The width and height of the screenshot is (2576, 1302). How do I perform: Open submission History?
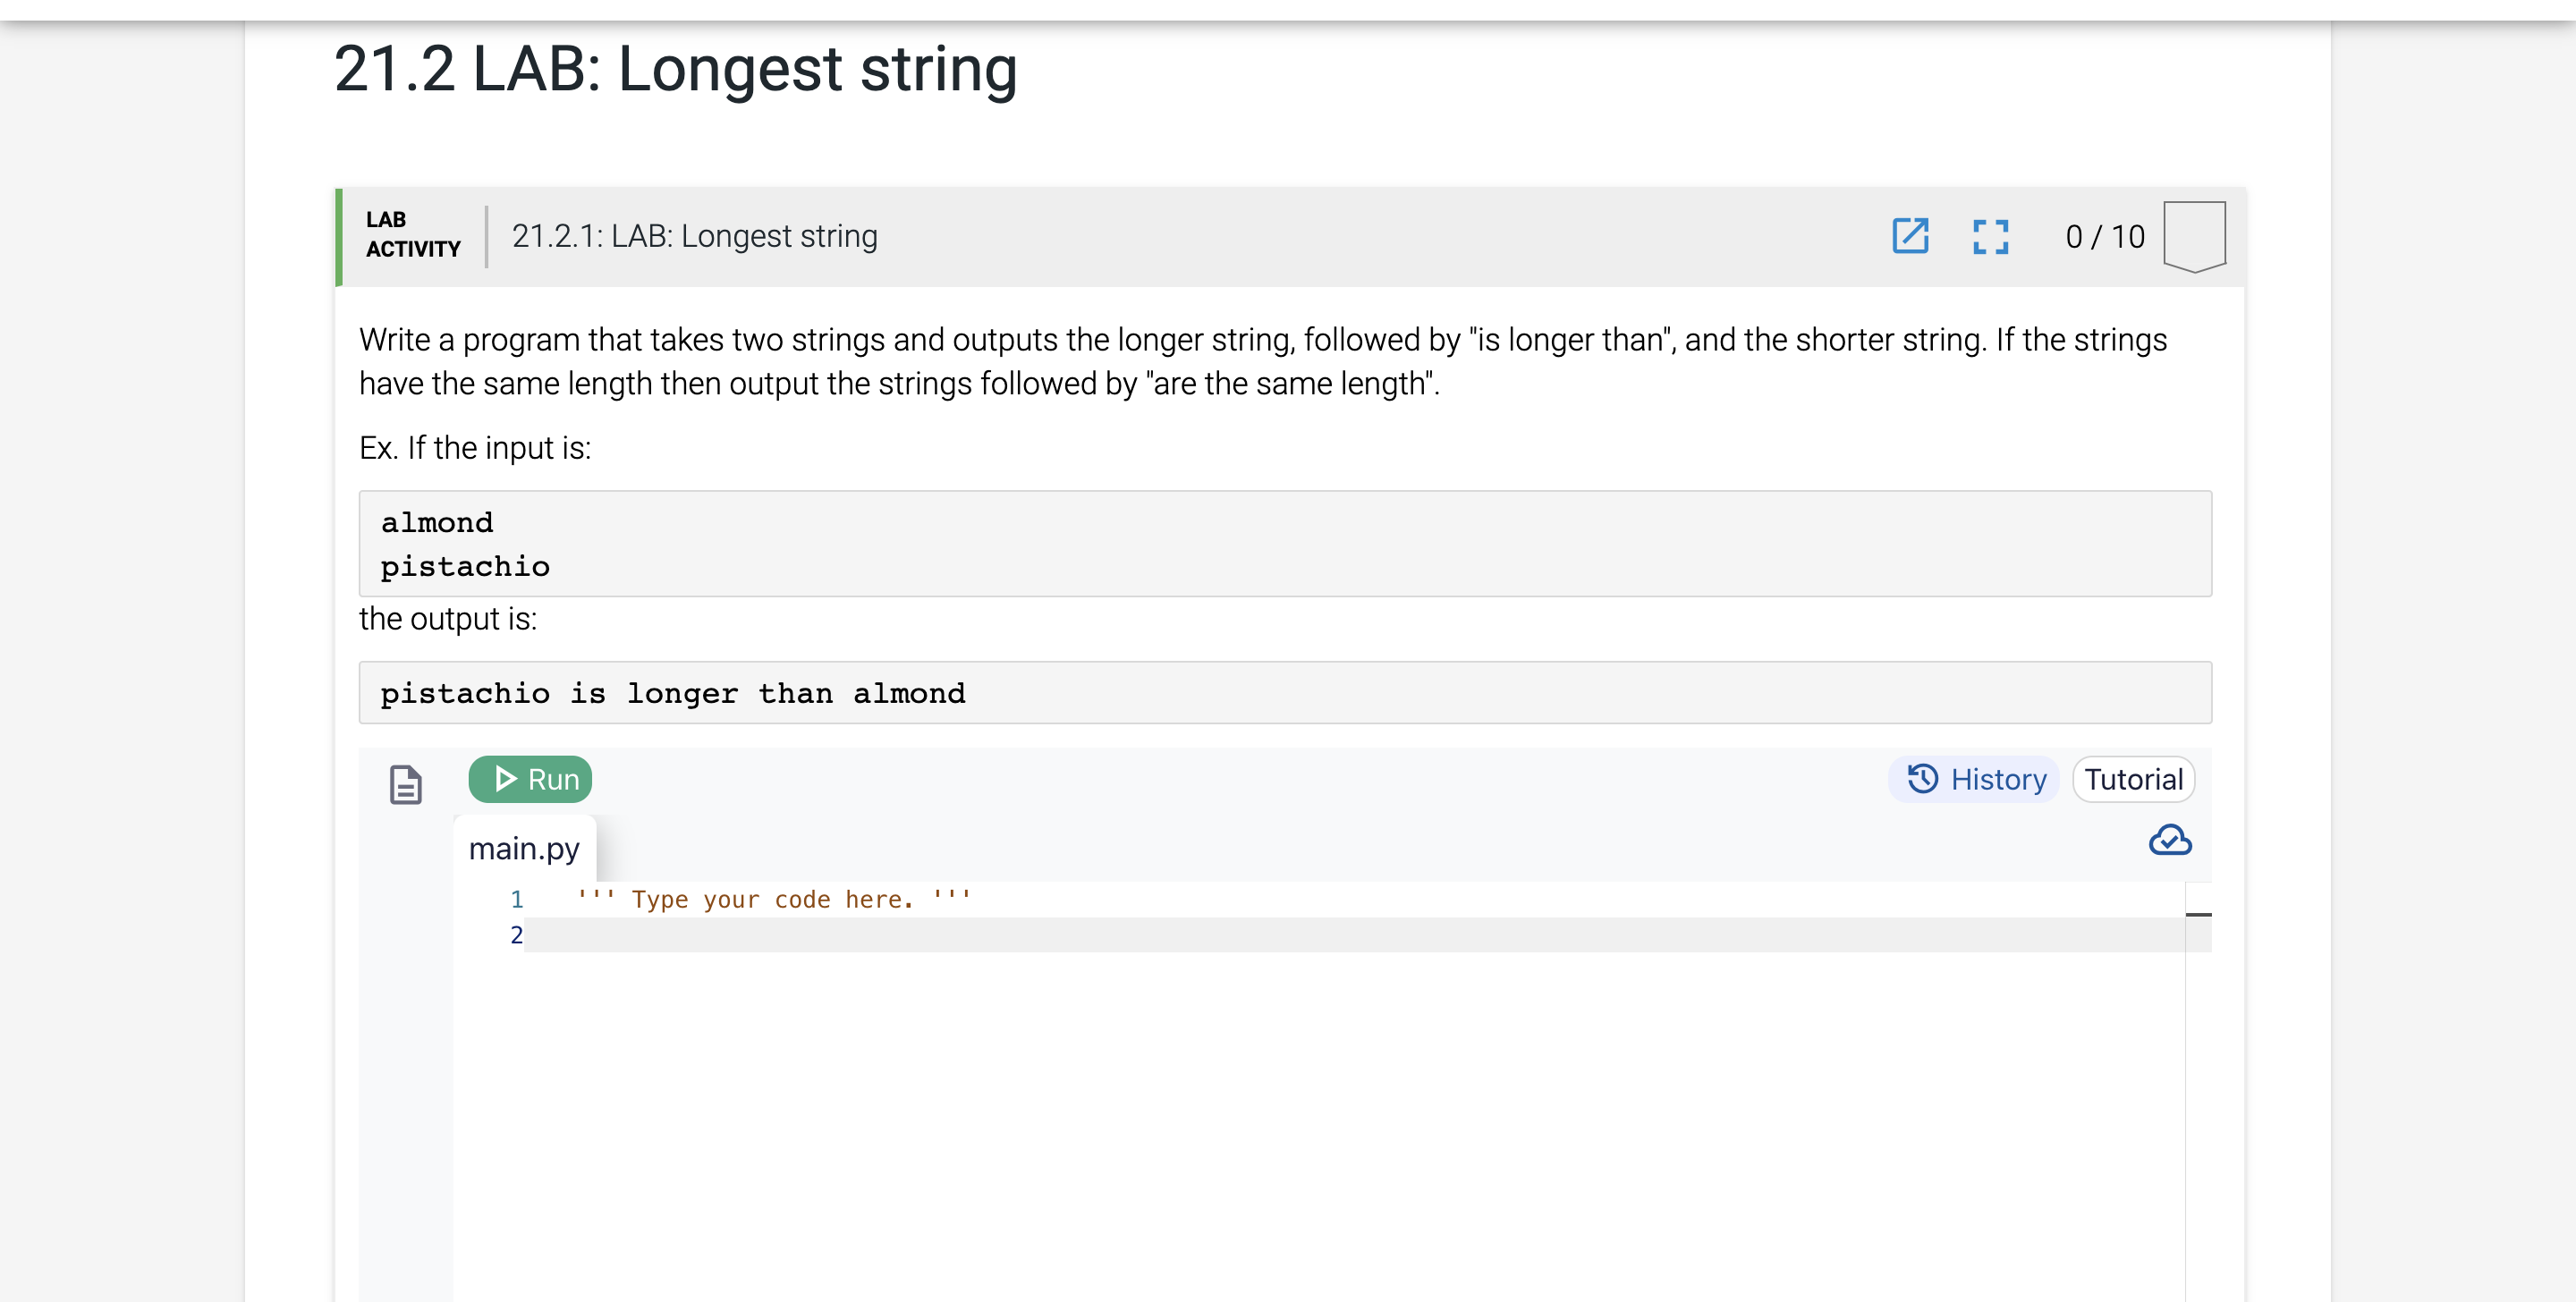(x=1974, y=779)
